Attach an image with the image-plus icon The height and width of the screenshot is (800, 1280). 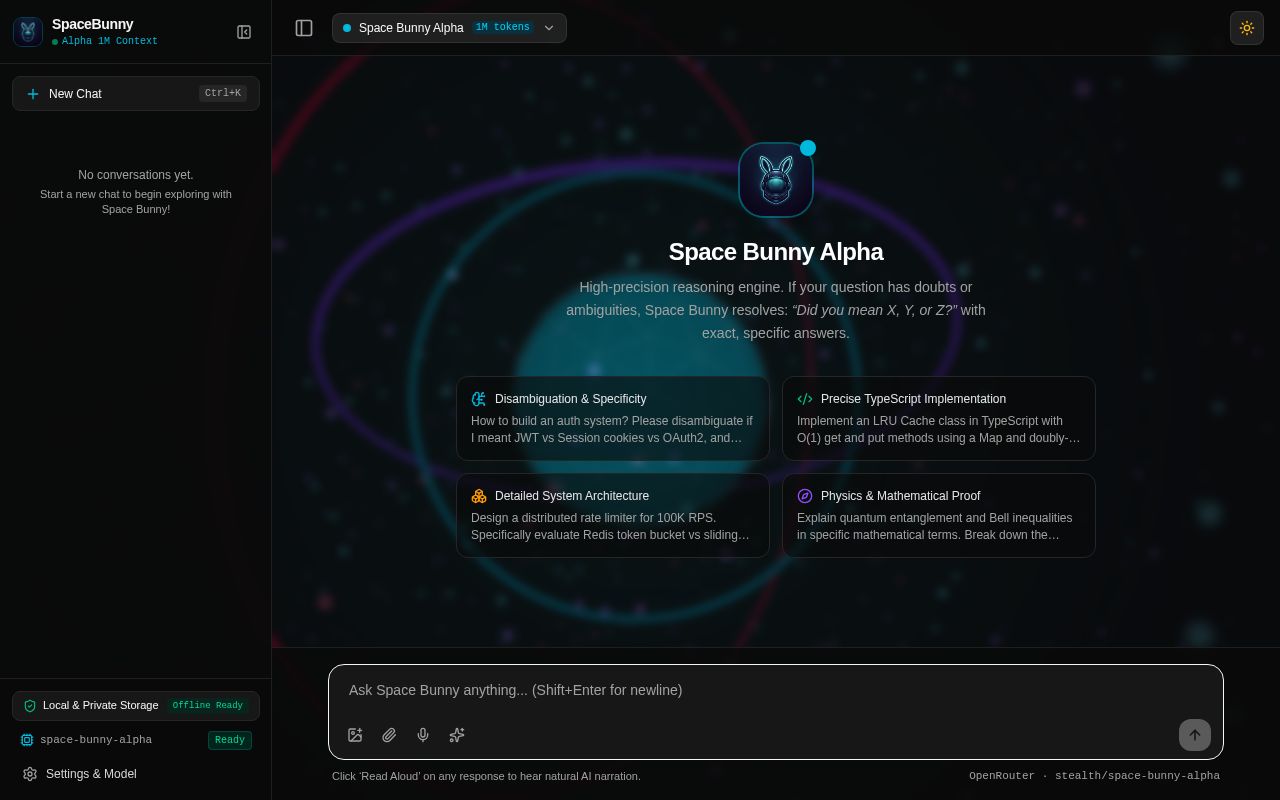click(355, 735)
